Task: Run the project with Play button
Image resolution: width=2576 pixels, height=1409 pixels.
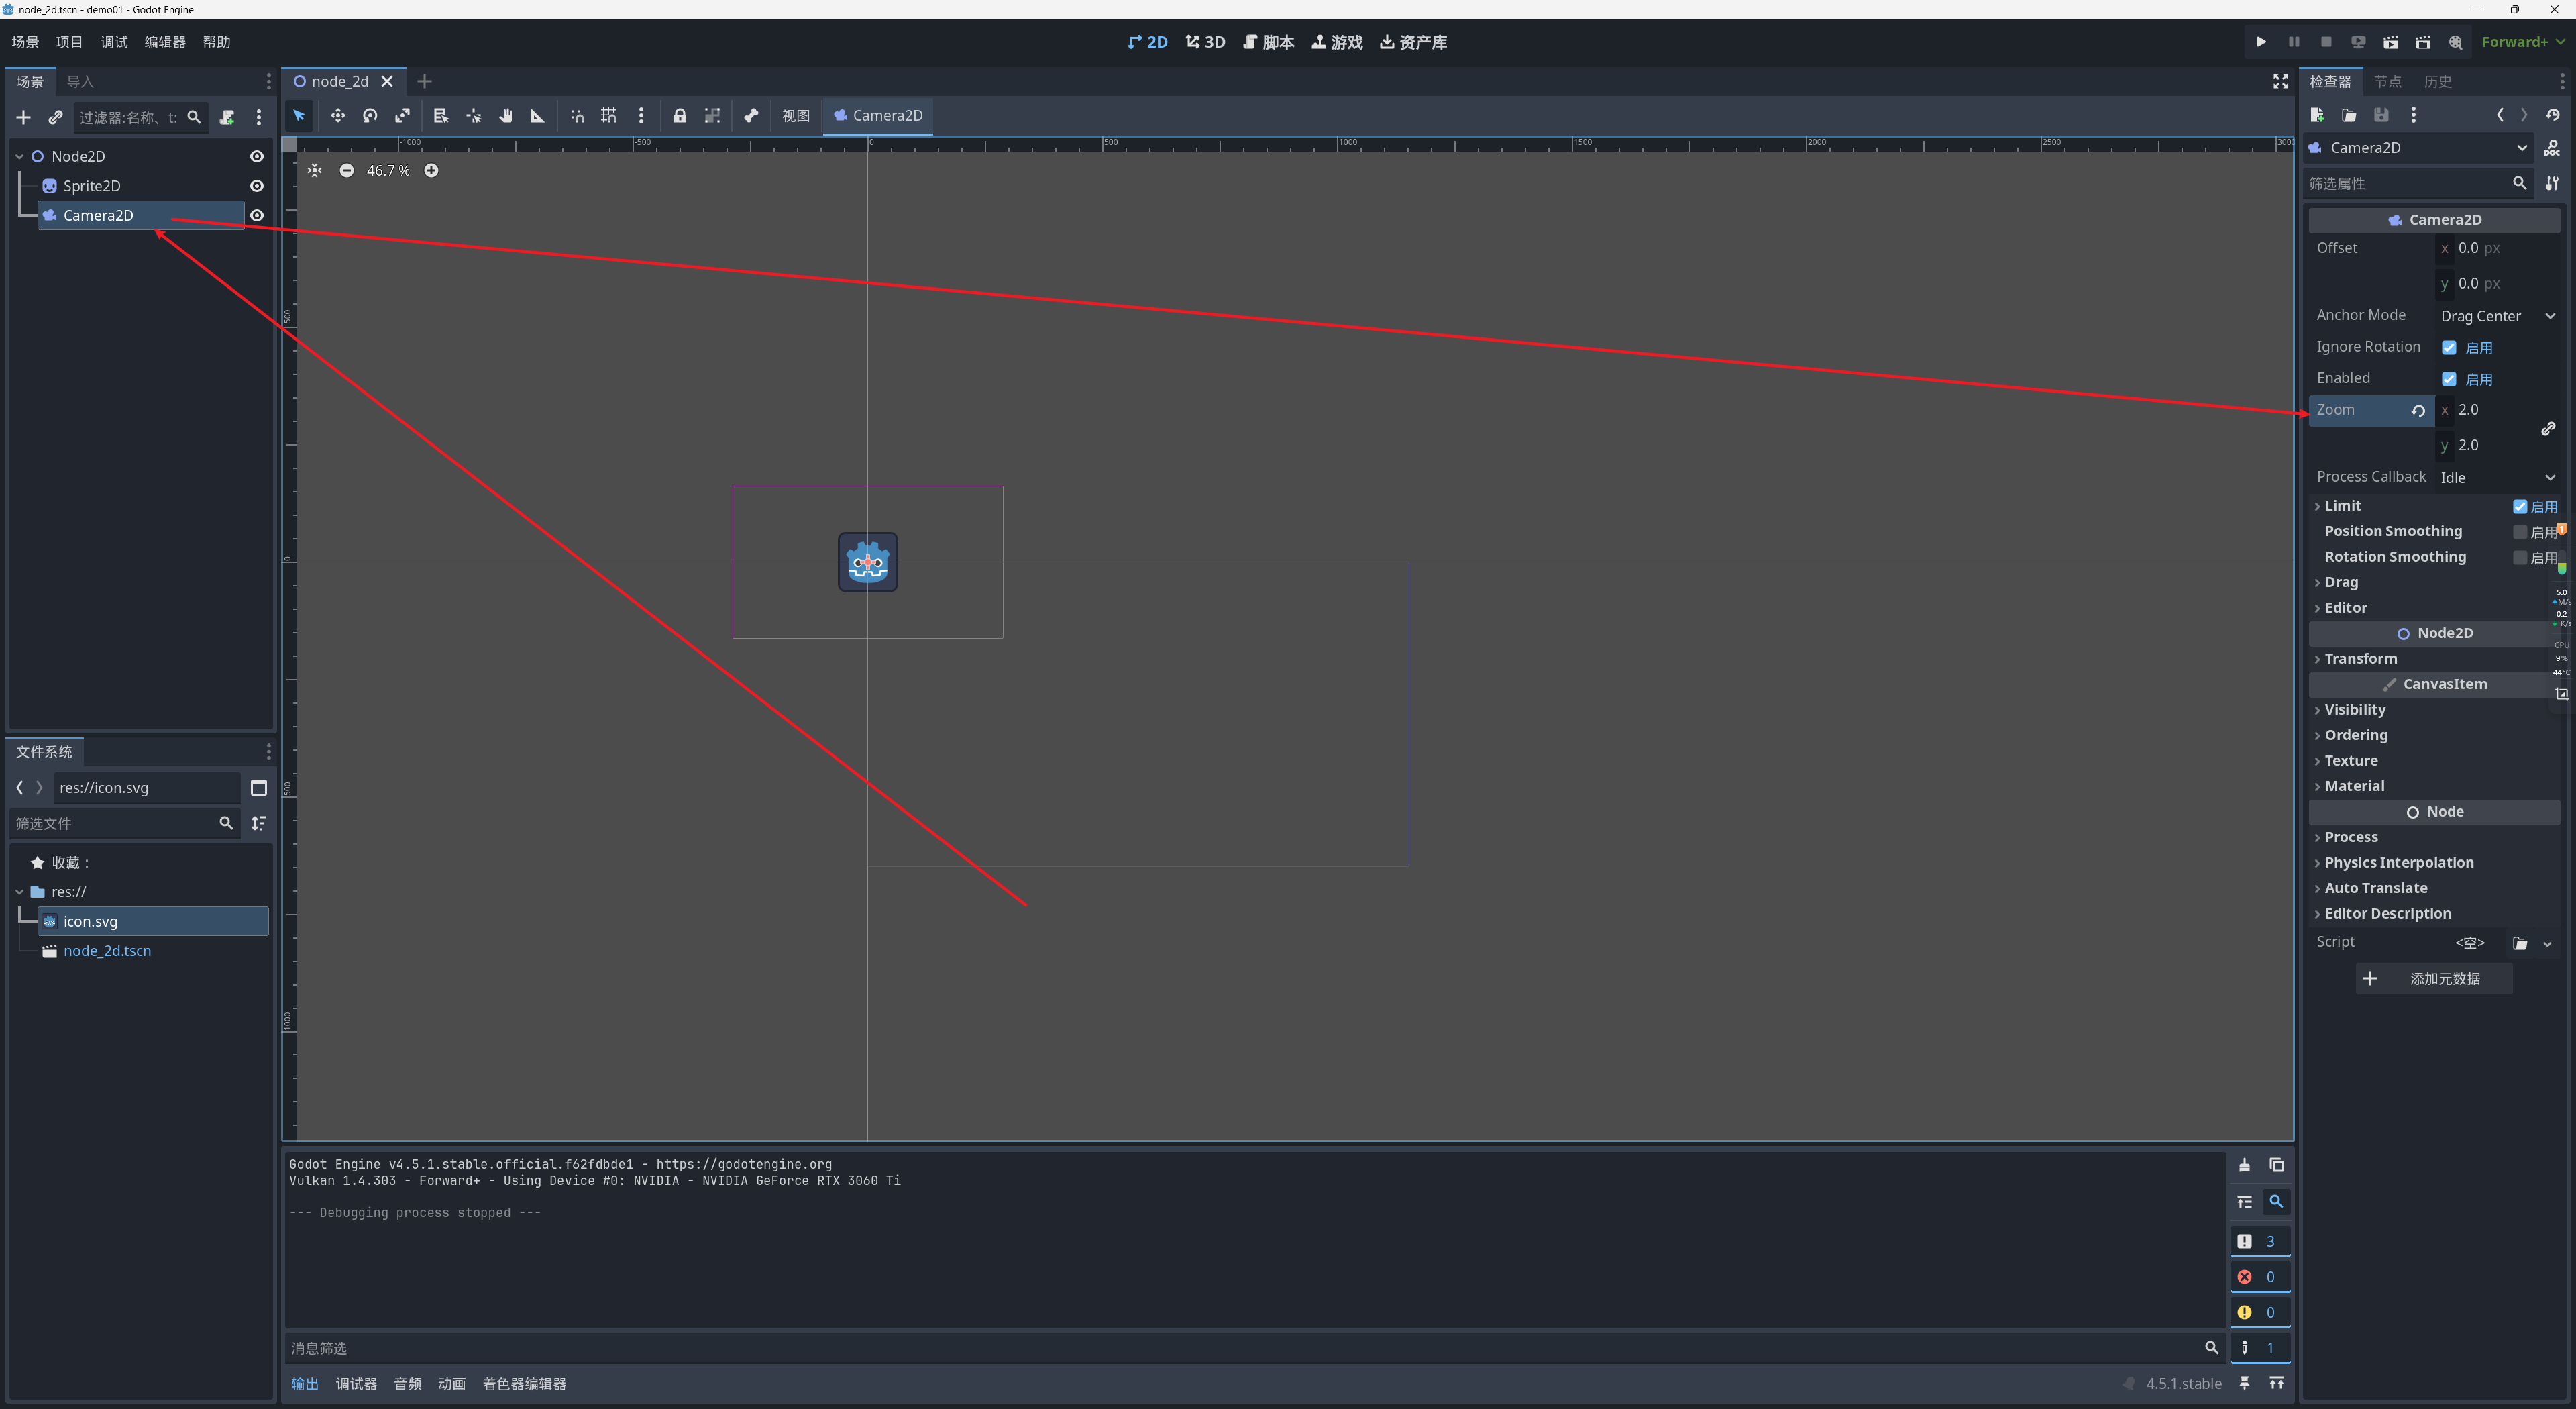Action: coord(2260,42)
